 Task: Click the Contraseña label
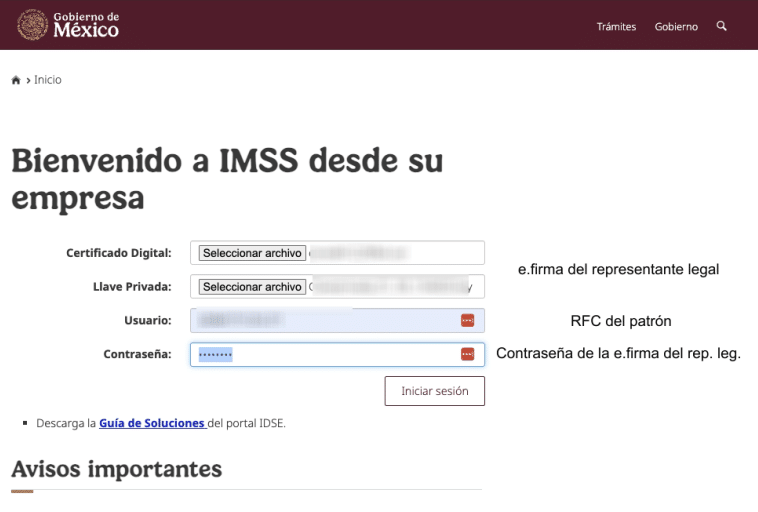click(x=137, y=354)
